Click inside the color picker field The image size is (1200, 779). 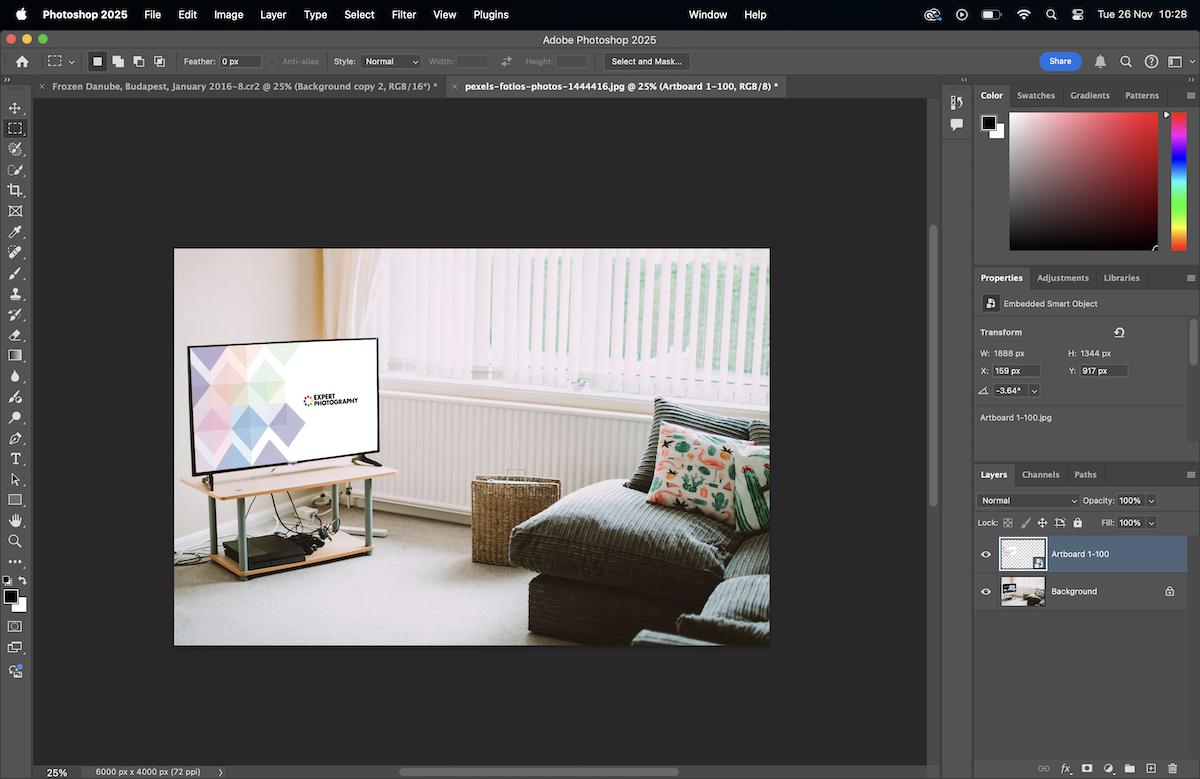tap(1083, 180)
